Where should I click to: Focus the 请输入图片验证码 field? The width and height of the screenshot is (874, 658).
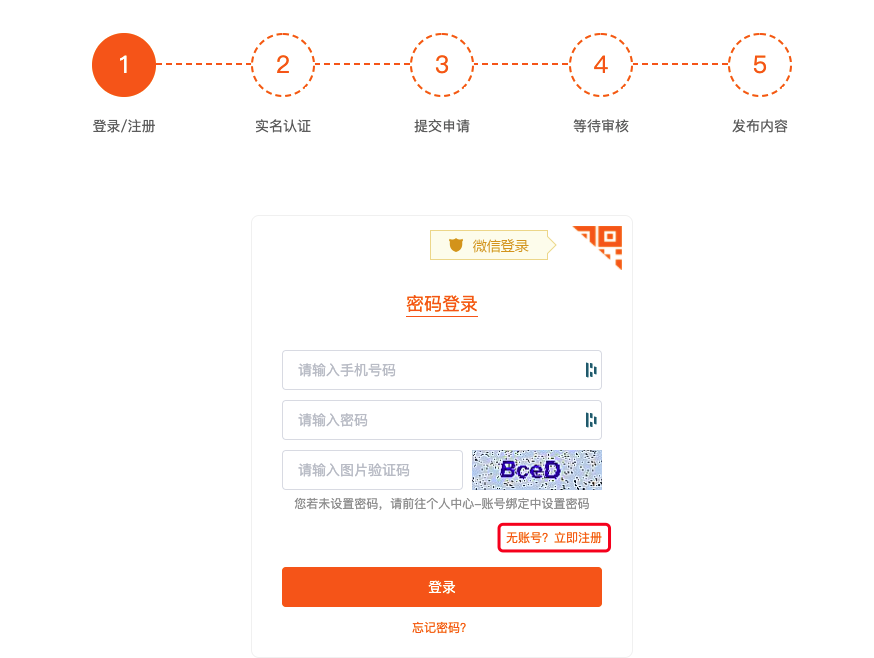(x=372, y=470)
